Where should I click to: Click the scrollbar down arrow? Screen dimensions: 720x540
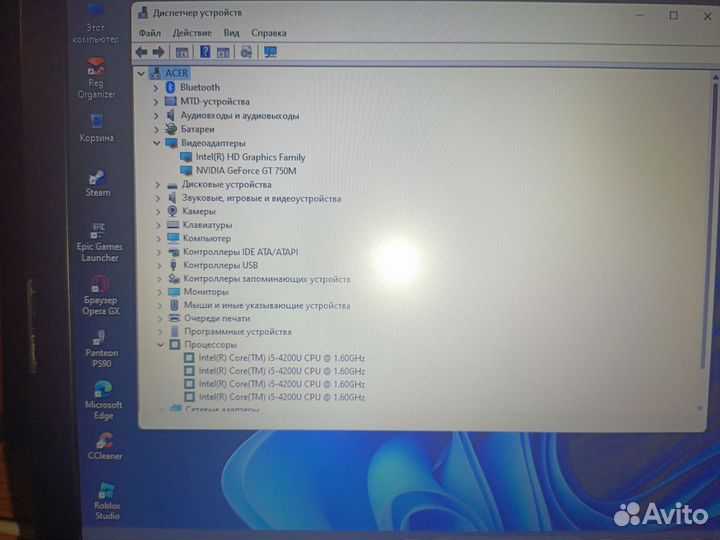click(x=700, y=408)
